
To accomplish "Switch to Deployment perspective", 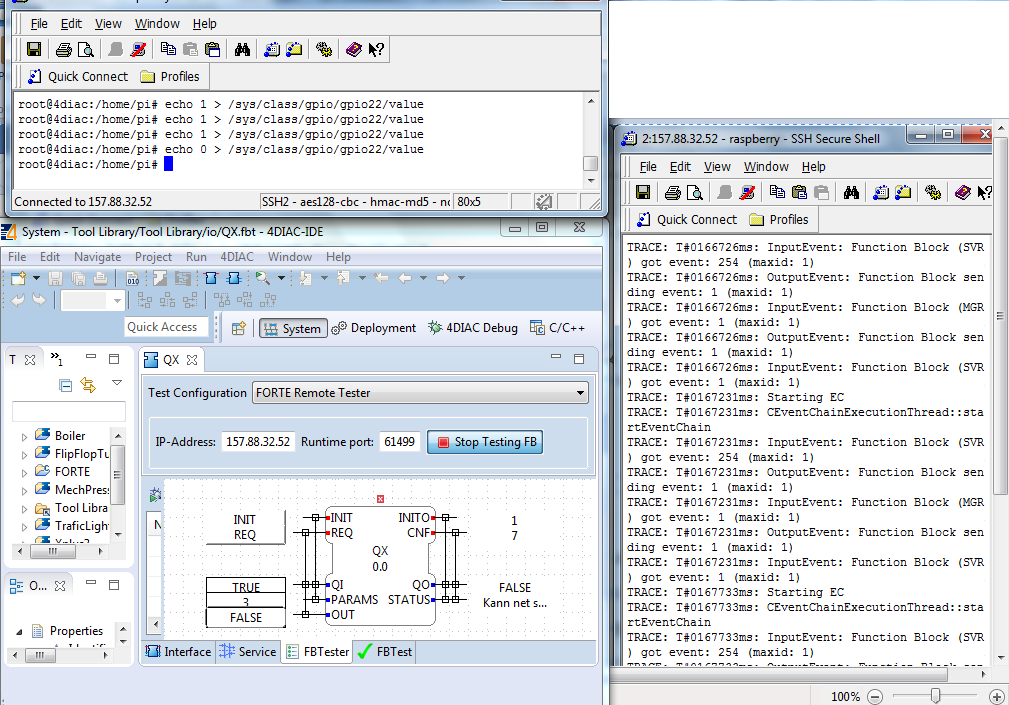I will (374, 328).
